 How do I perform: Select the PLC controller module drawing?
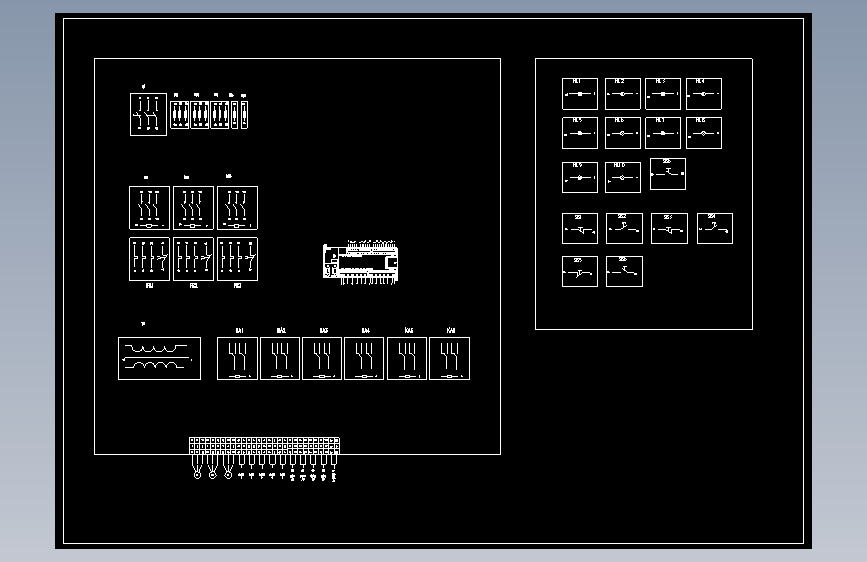coord(361,262)
